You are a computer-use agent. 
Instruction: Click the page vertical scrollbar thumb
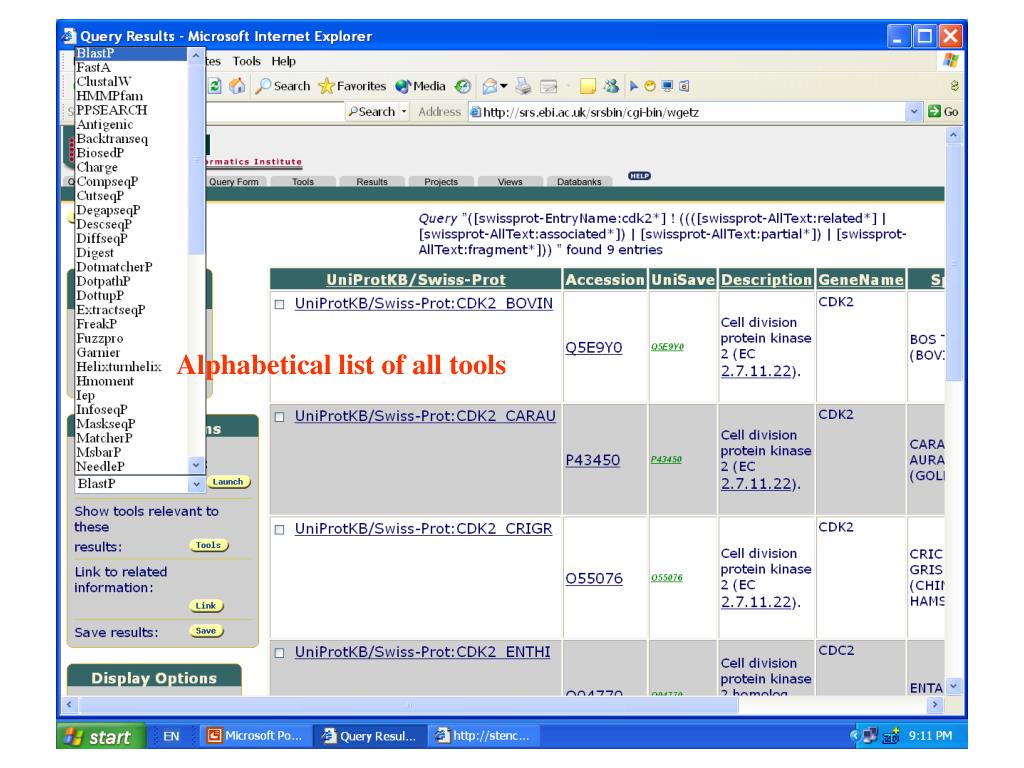click(953, 264)
